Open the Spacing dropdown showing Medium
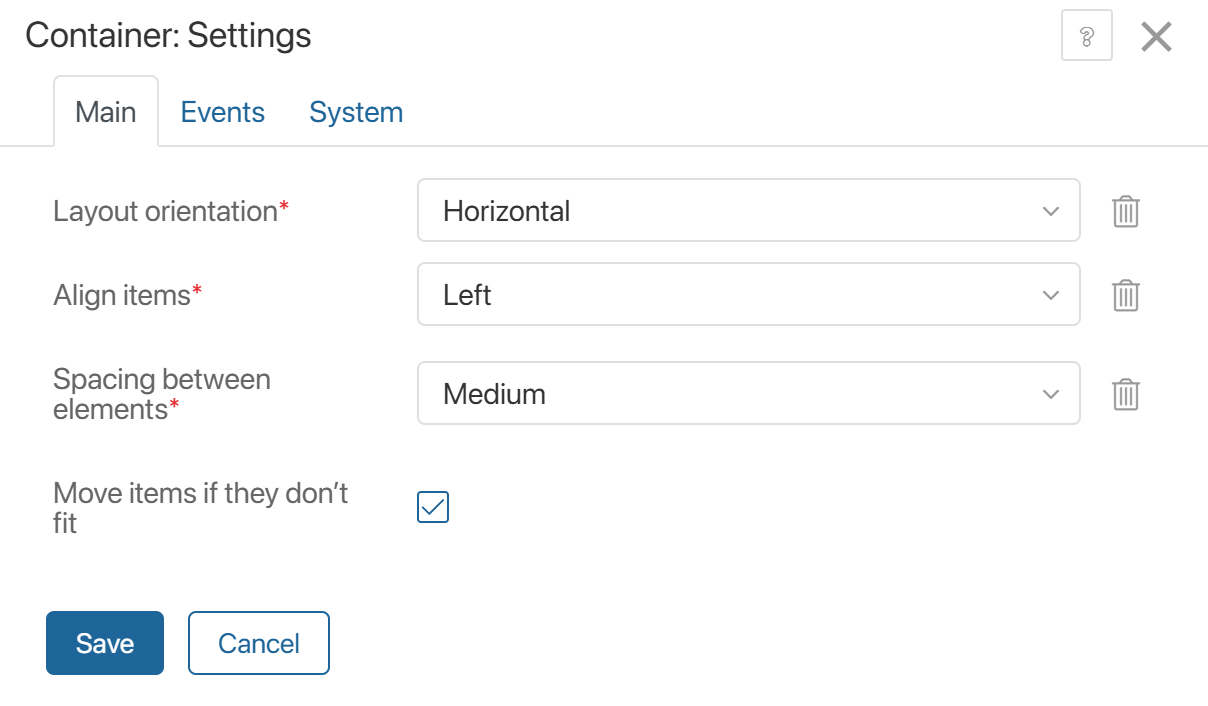This screenshot has width=1208, height=706. 747,394
